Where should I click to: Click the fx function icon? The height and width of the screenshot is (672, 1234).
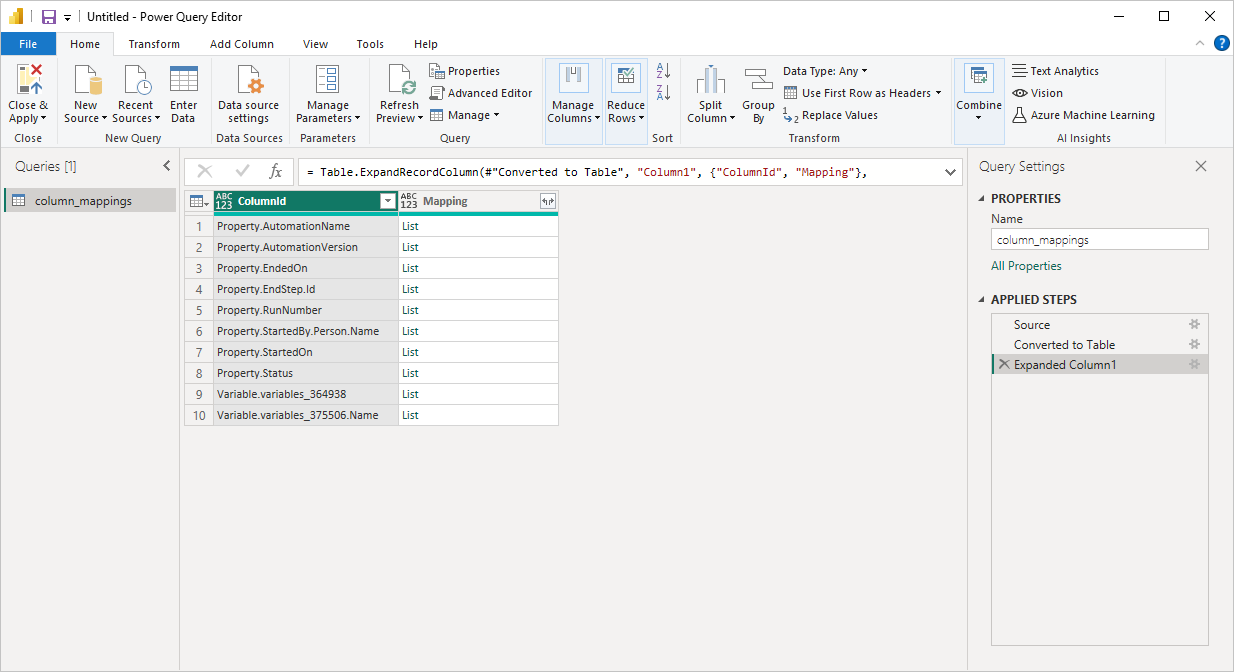(276, 172)
